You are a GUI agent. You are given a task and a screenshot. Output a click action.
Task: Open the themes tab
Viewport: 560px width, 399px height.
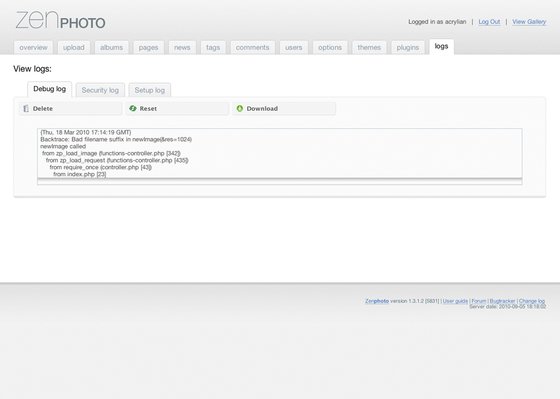[x=369, y=48]
